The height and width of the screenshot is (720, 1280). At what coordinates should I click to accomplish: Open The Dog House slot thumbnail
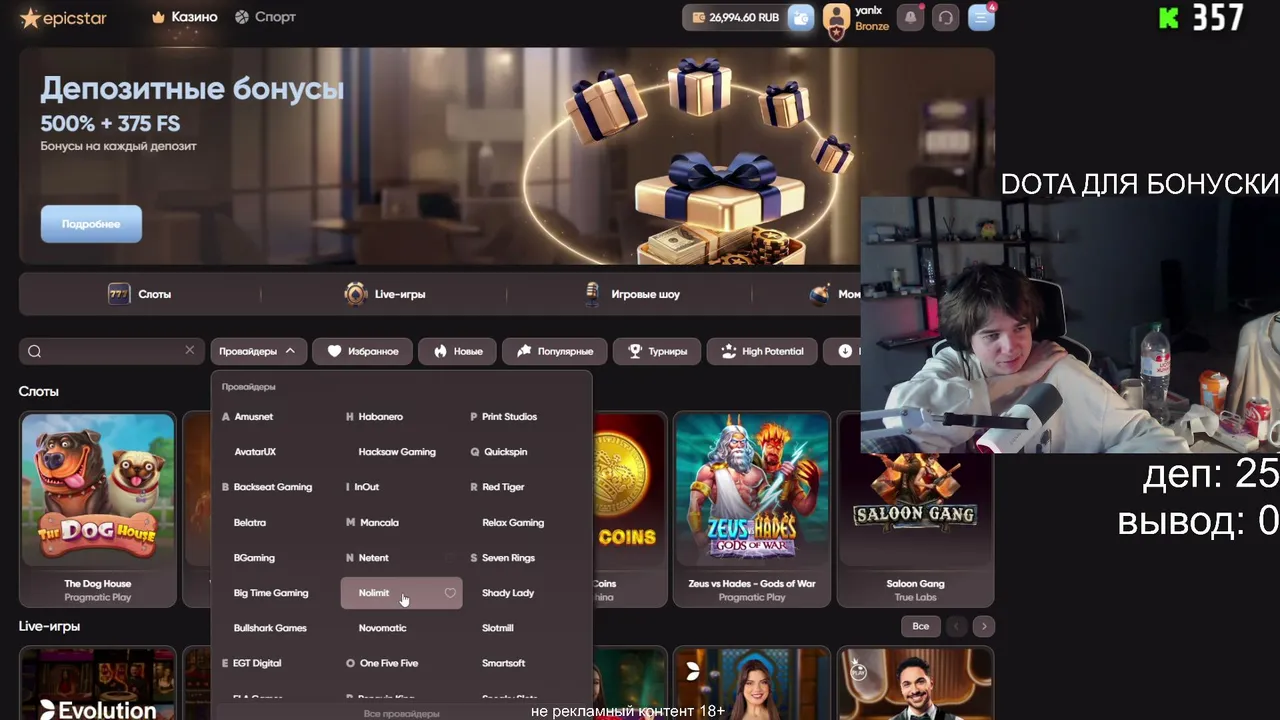[x=98, y=509]
